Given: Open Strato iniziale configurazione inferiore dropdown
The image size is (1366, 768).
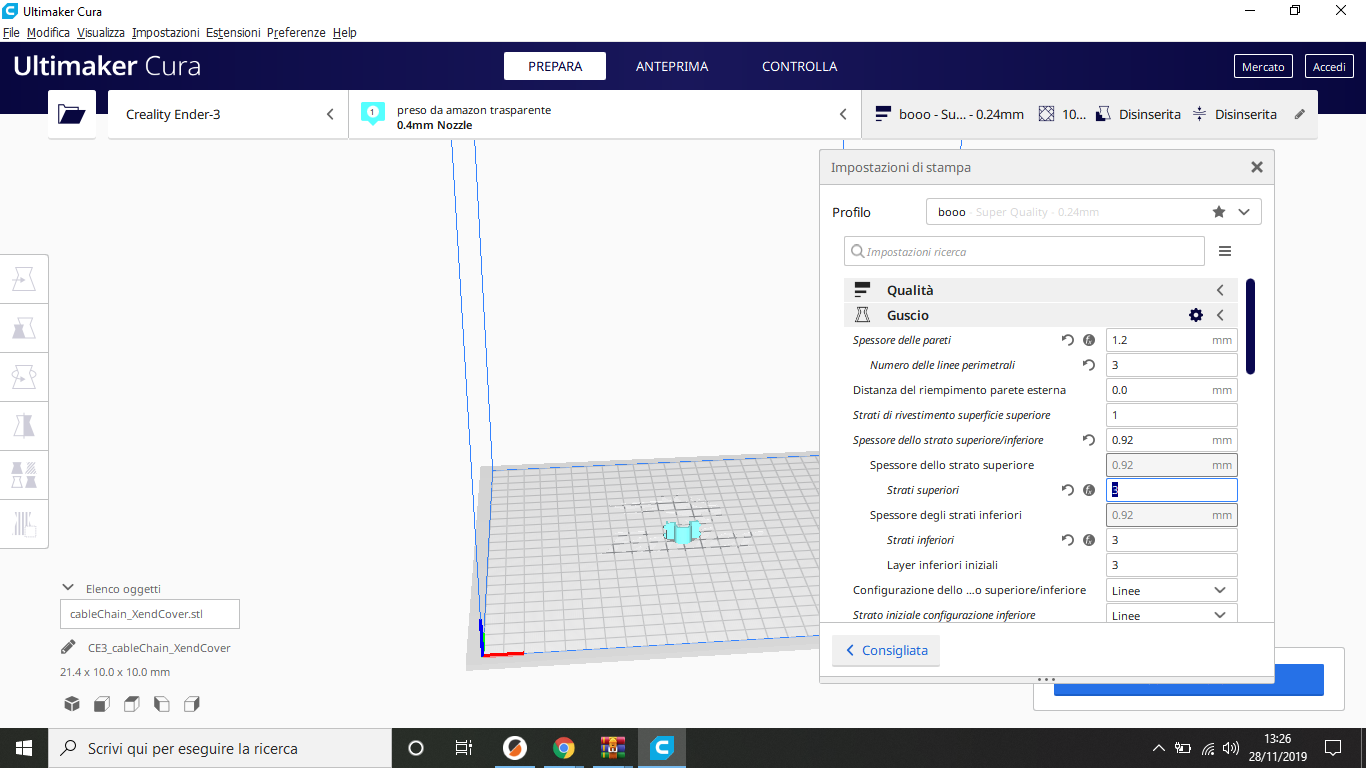Looking at the screenshot, I should coord(1172,614).
